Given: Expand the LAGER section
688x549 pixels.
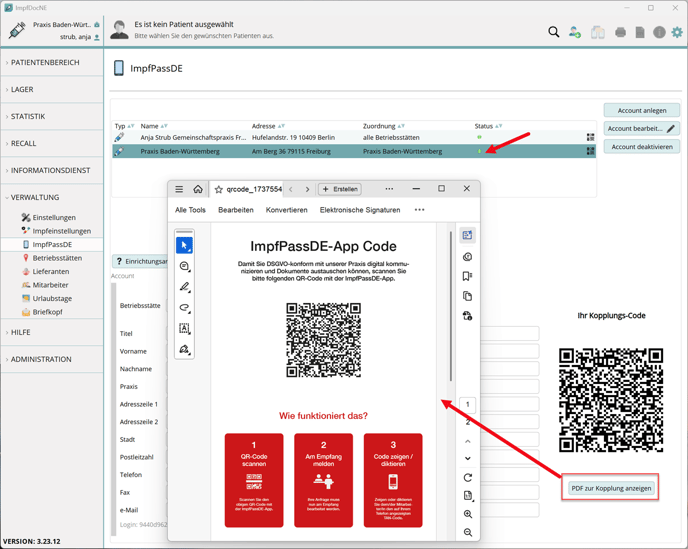Looking at the screenshot, I should (52, 90).
